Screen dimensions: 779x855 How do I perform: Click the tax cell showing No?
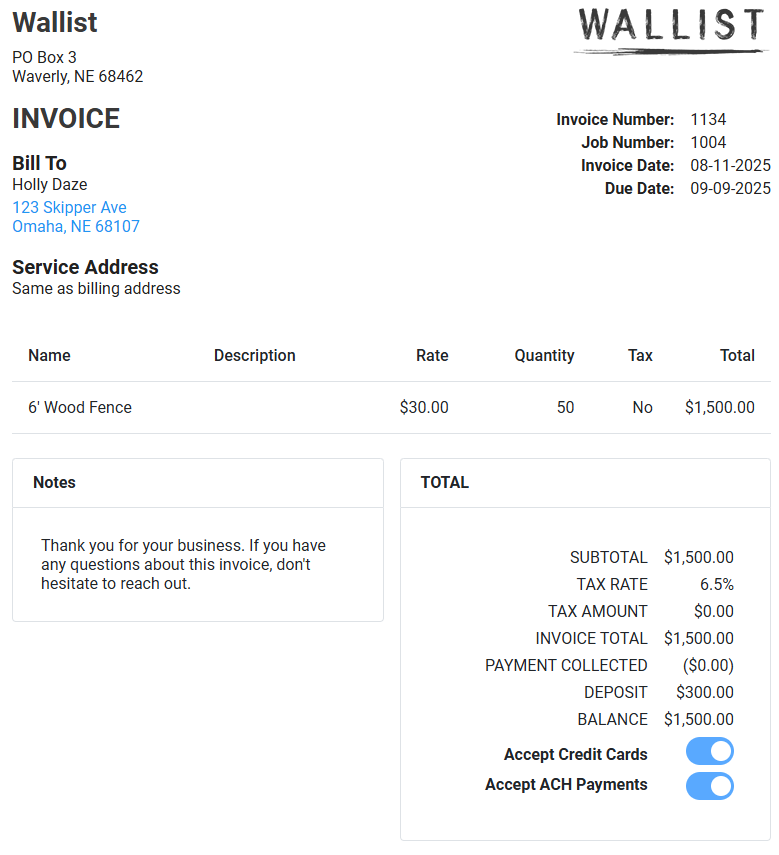click(x=642, y=407)
